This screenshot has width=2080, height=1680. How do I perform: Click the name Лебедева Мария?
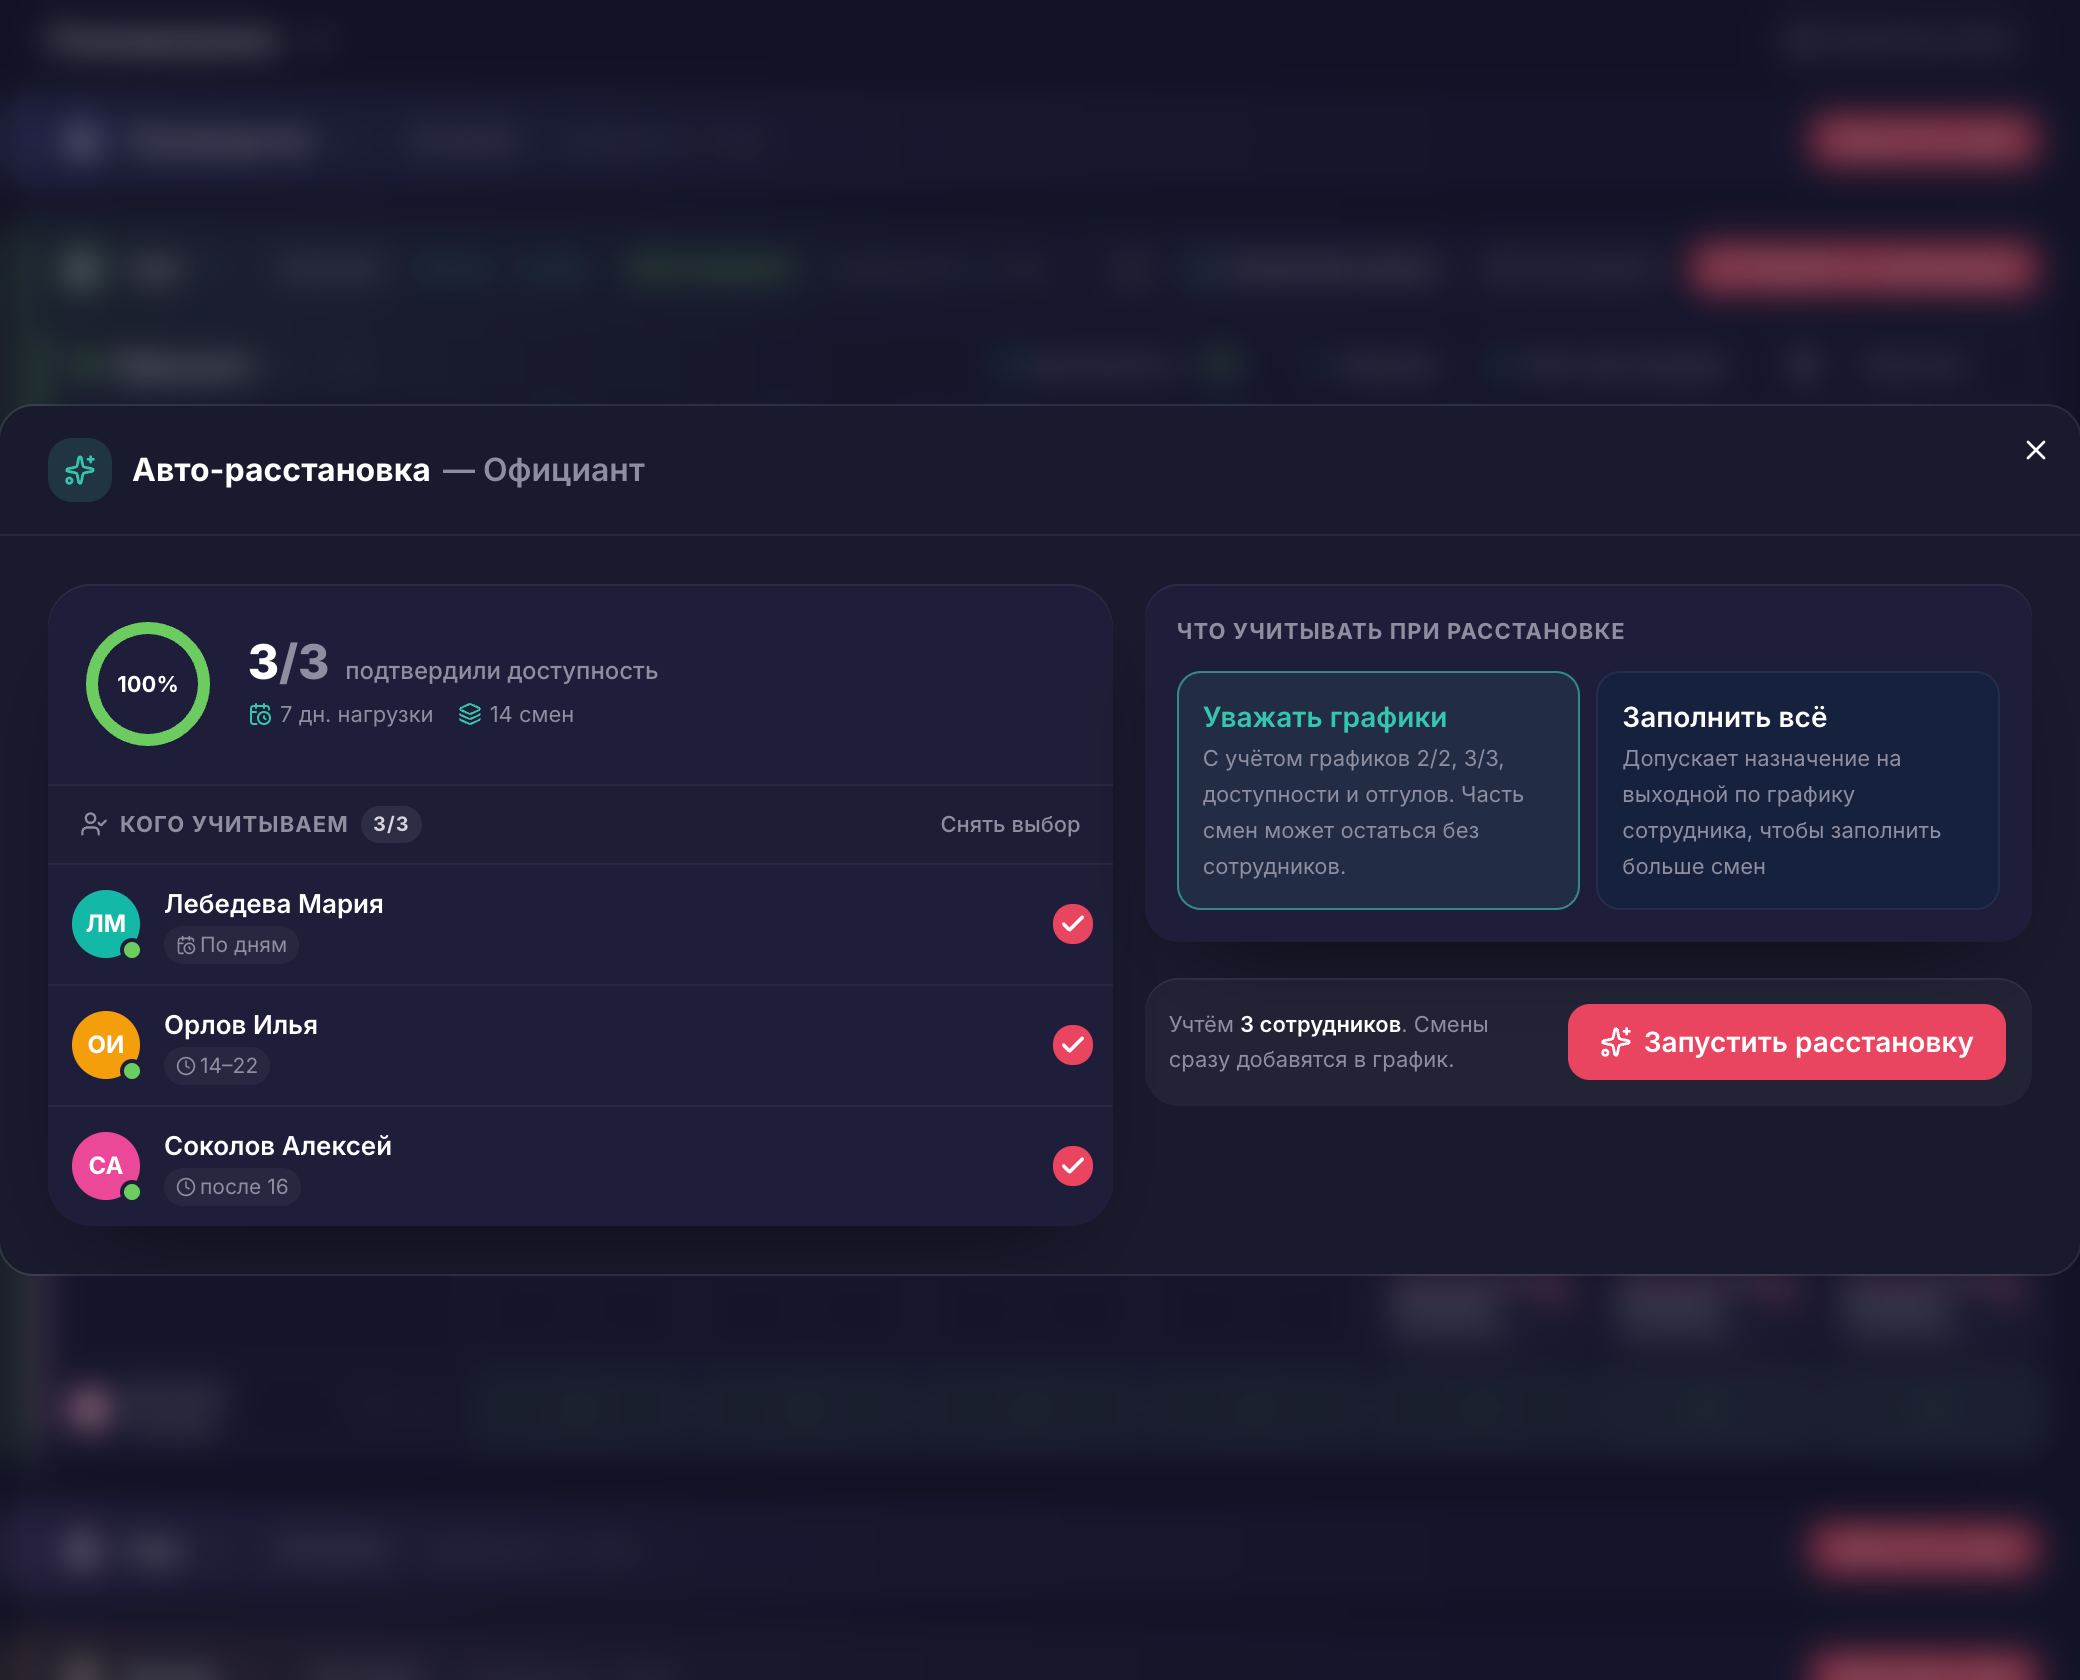click(274, 904)
